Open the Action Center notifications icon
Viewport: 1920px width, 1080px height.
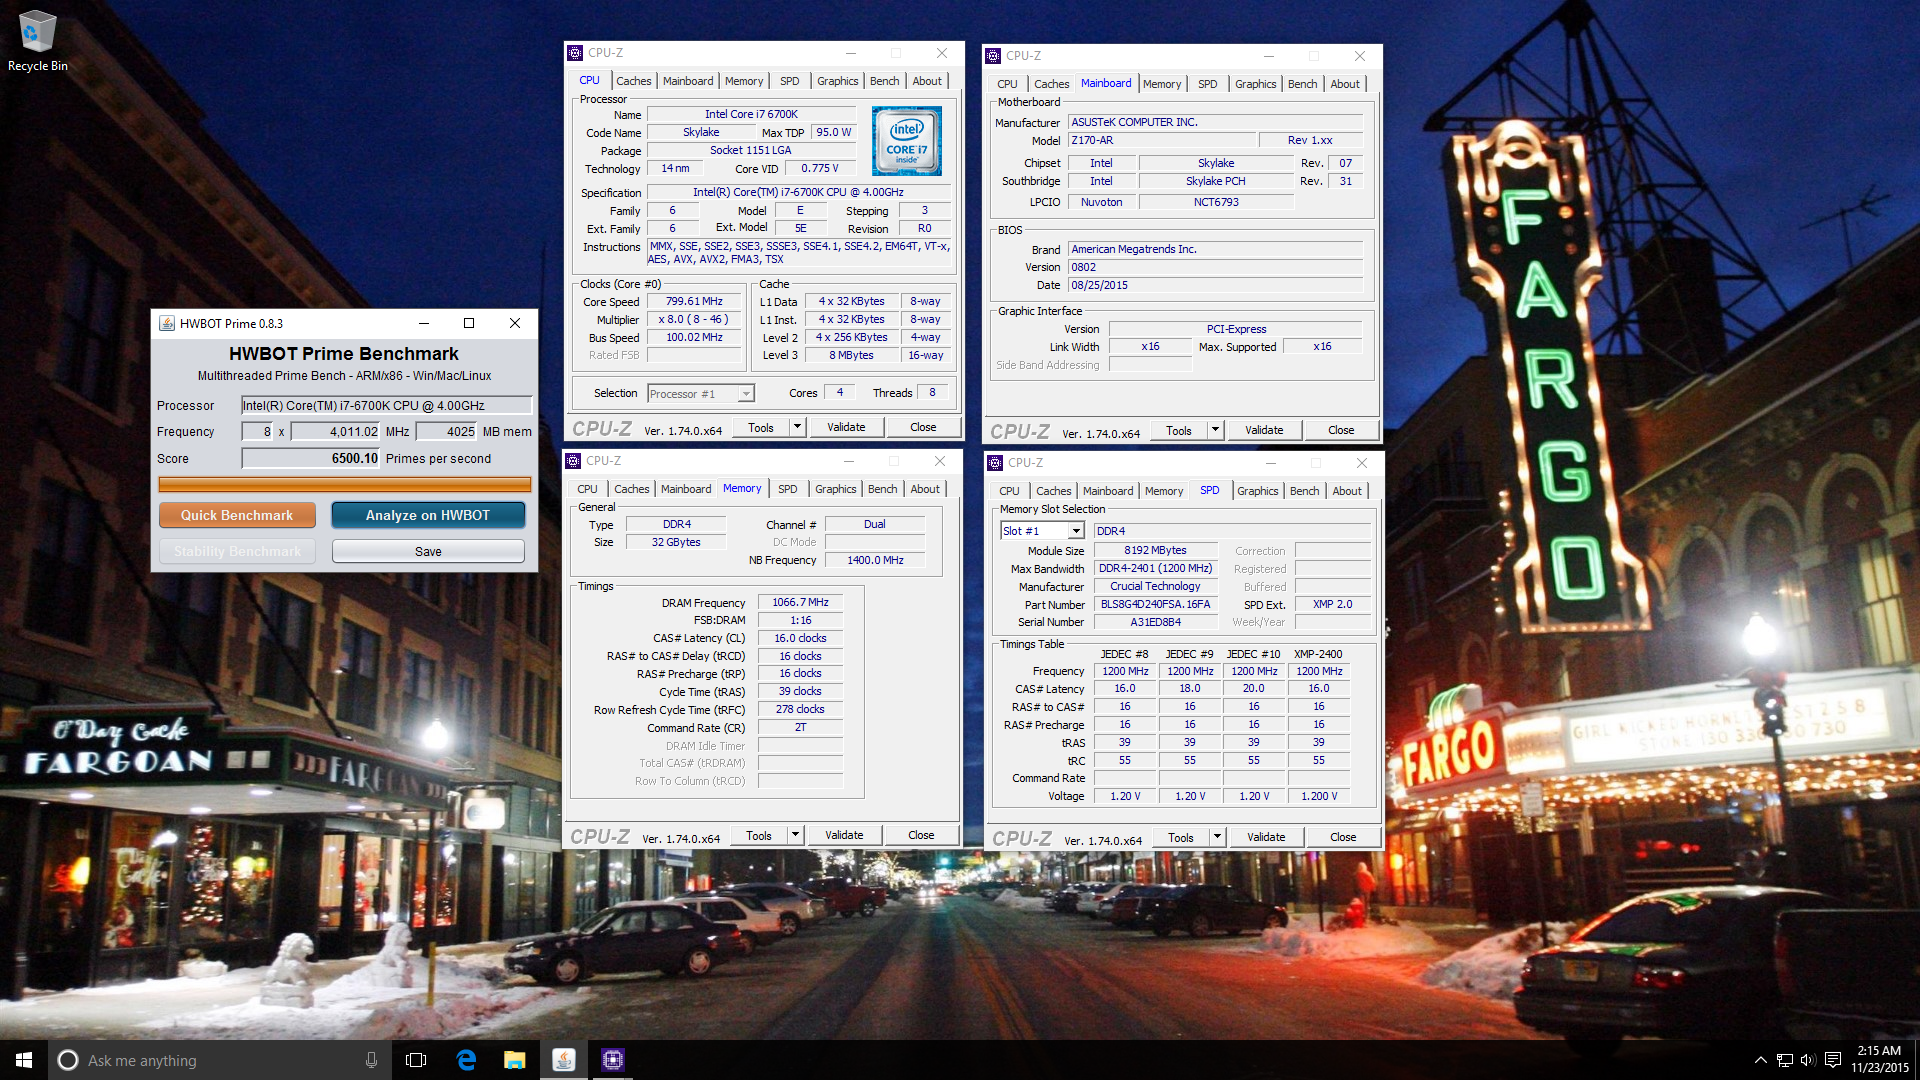point(1833,1060)
